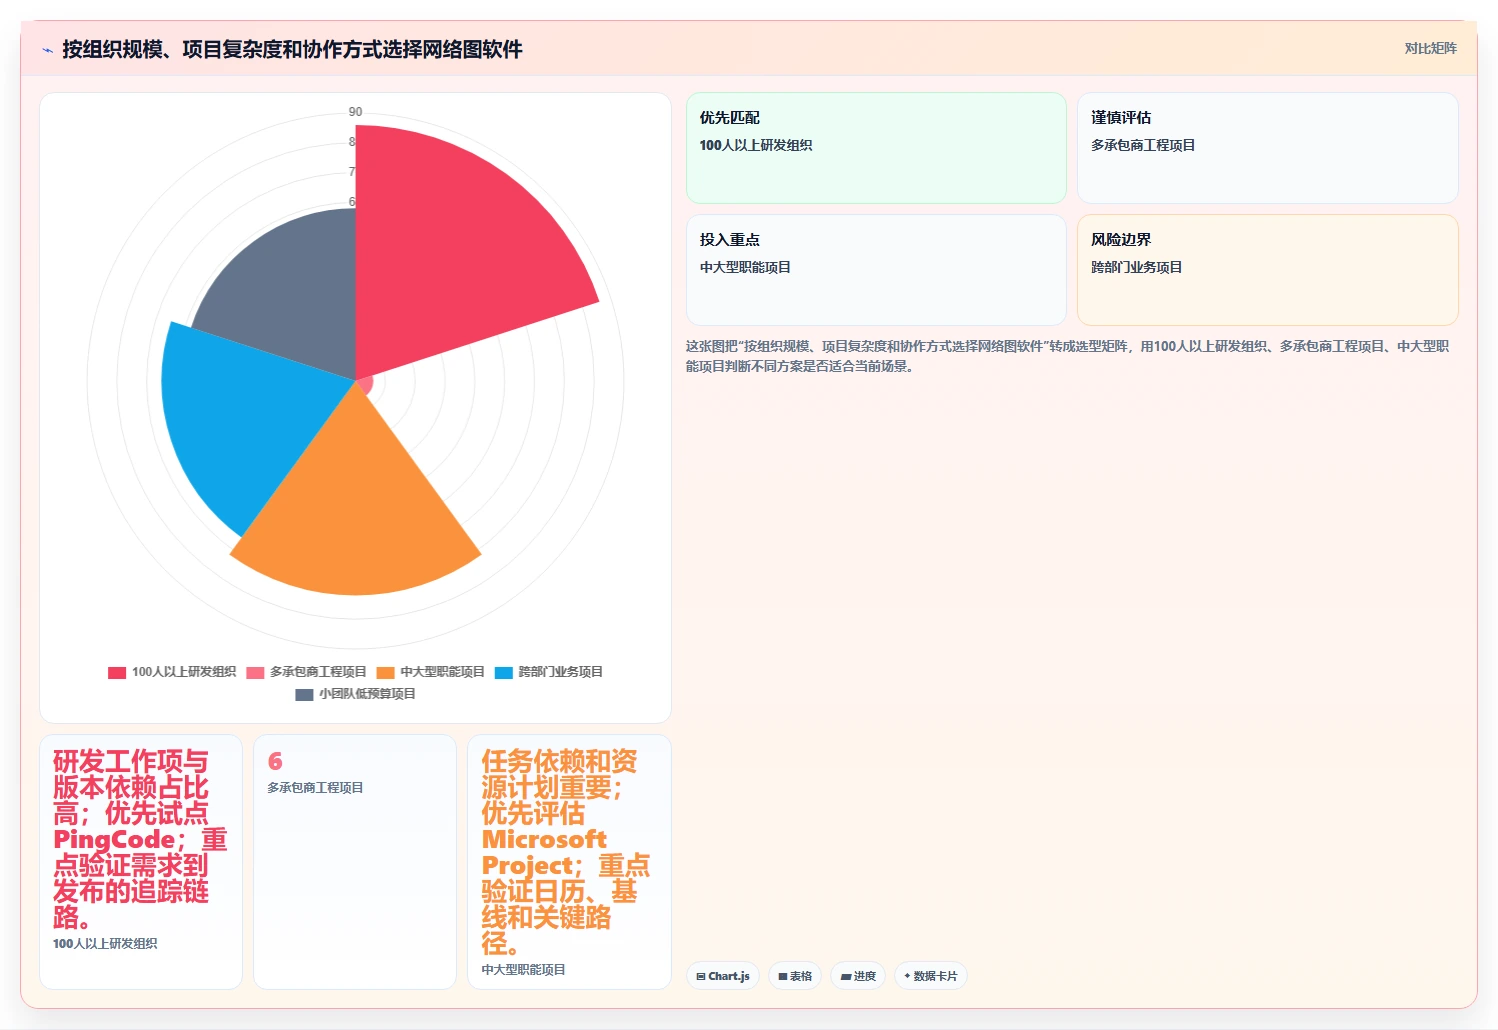The height and width of the screenshot is (1030, 1498).
Task: Click the 对比矩阵 label in header
Action: click(1430, 48)
